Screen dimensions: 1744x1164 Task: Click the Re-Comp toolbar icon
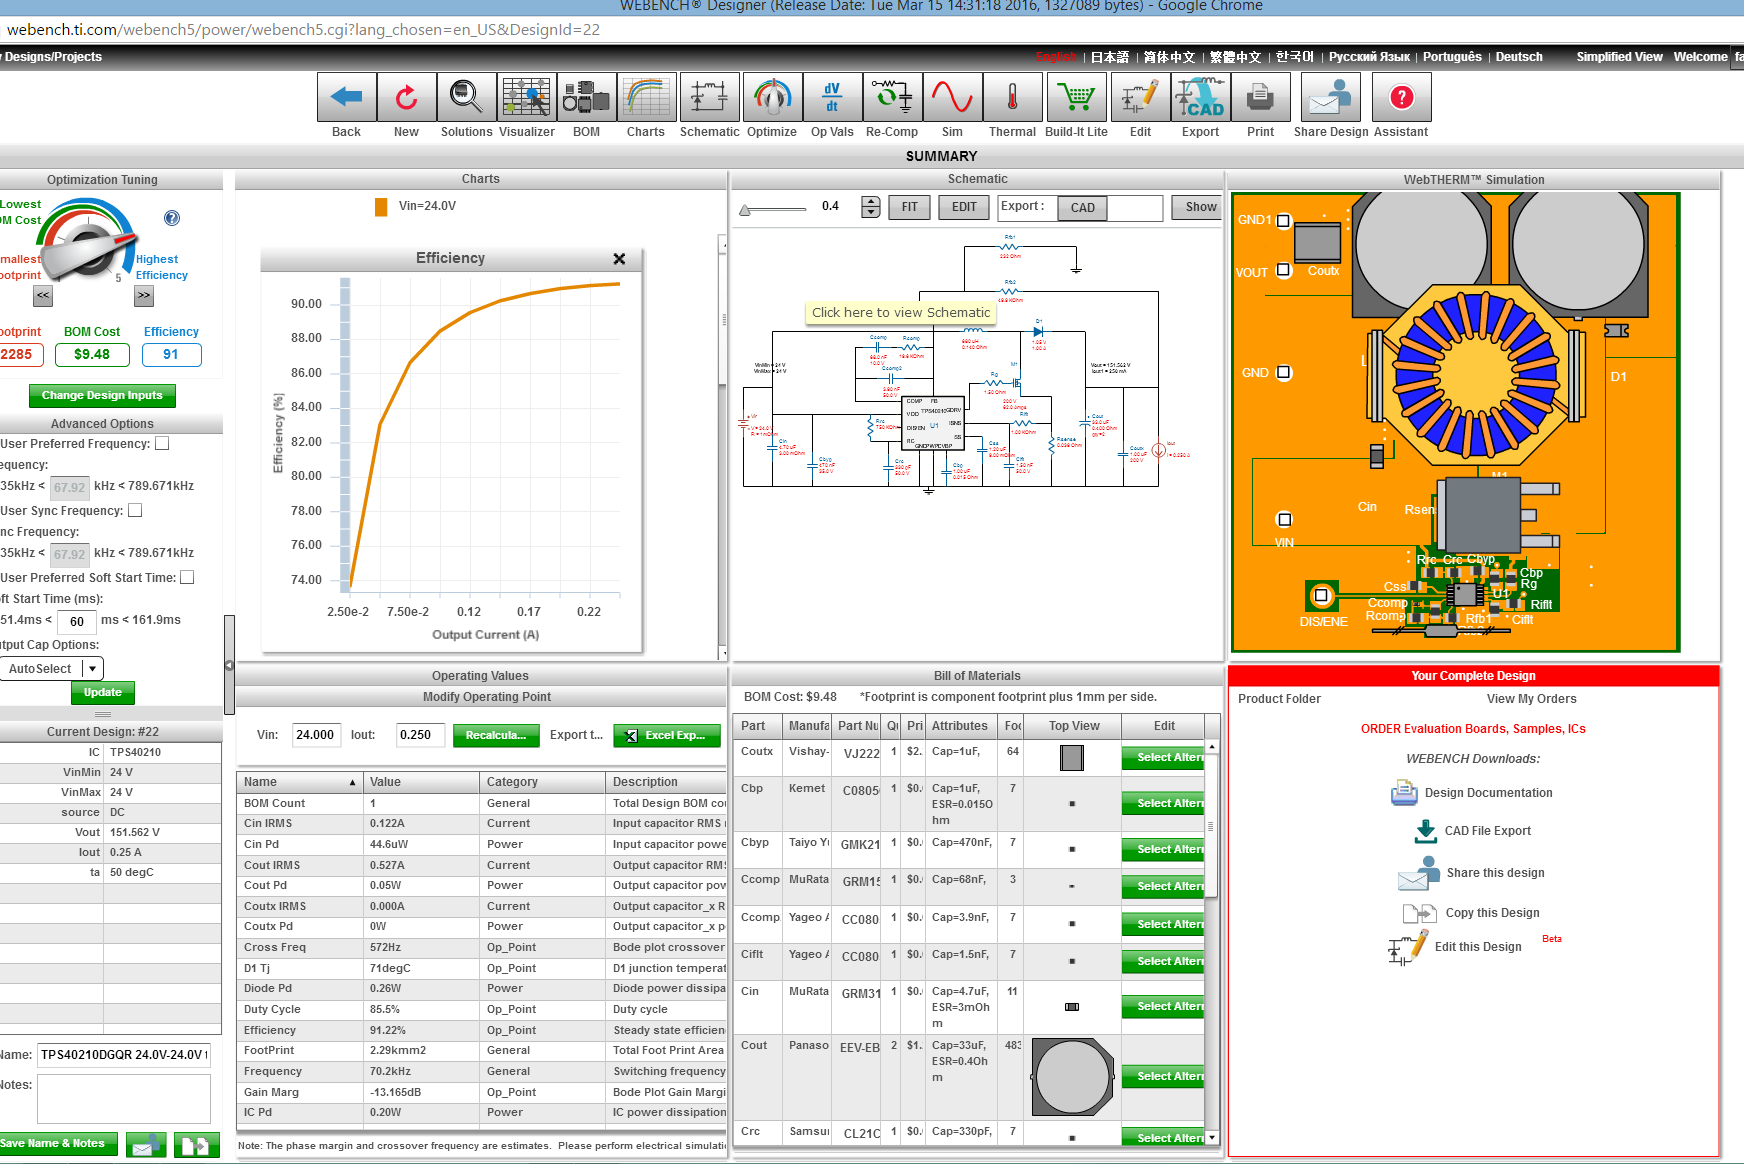click(x=892, y=98)
